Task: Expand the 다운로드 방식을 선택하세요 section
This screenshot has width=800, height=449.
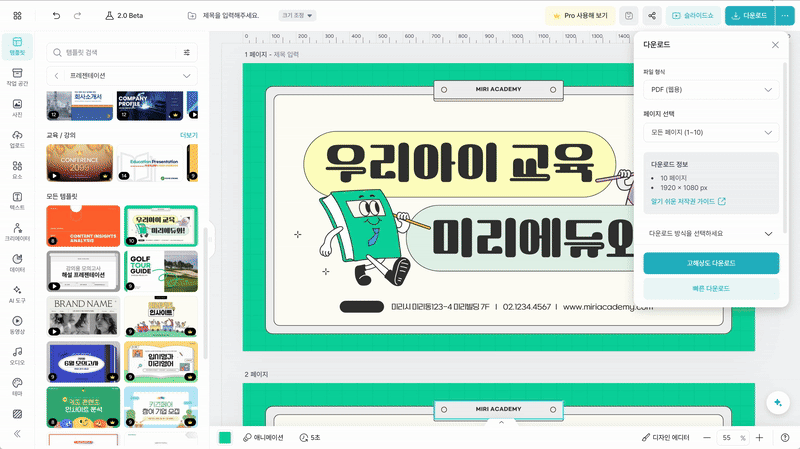Action: (710, 233)
